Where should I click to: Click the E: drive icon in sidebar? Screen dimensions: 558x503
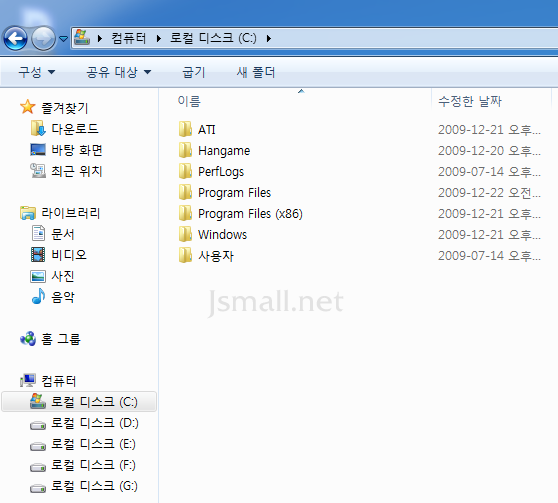click(38, 446)
